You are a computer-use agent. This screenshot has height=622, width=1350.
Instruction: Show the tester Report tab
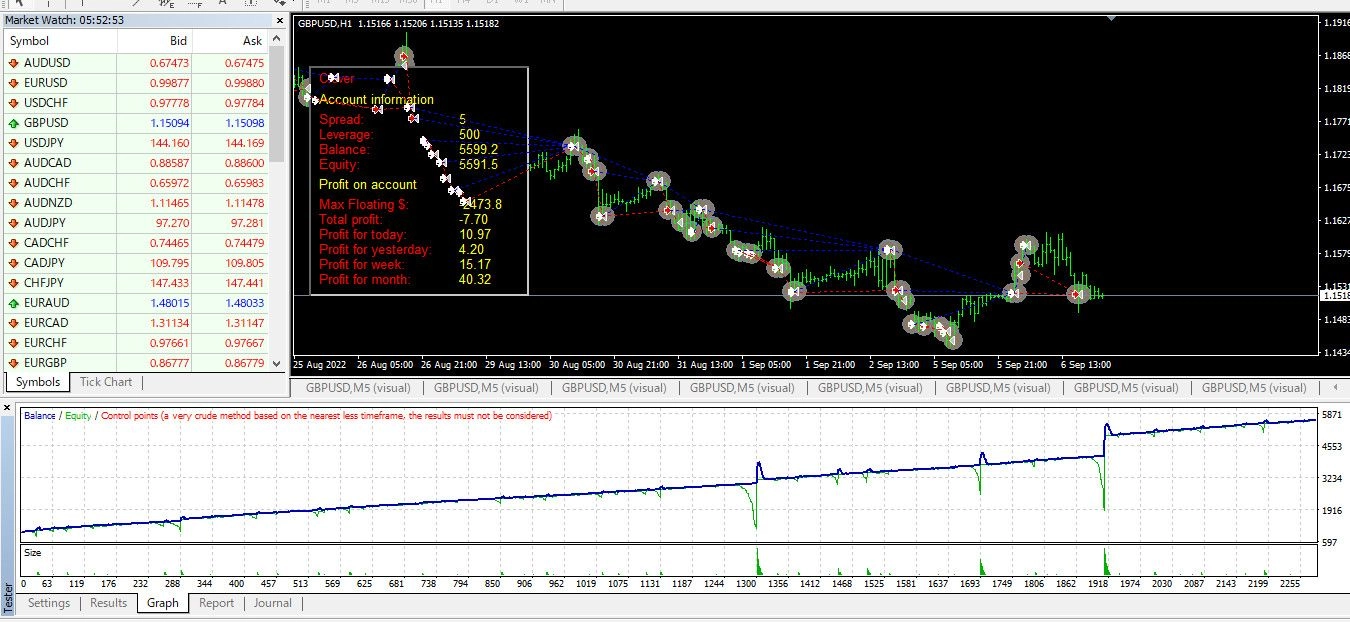point(216,603)
